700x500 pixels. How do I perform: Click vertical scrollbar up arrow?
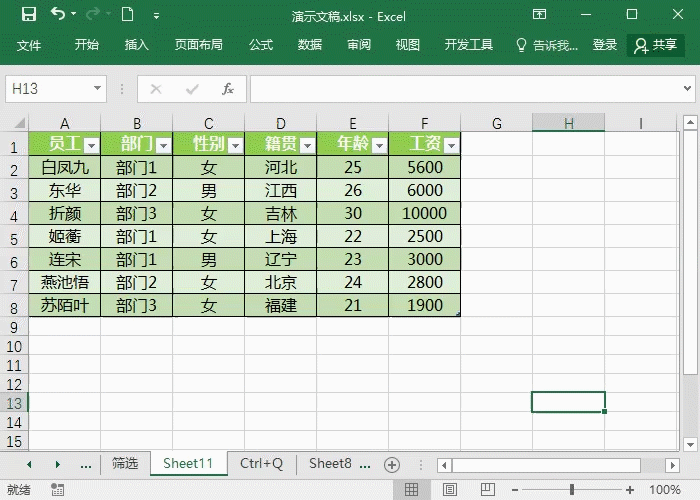690,121
